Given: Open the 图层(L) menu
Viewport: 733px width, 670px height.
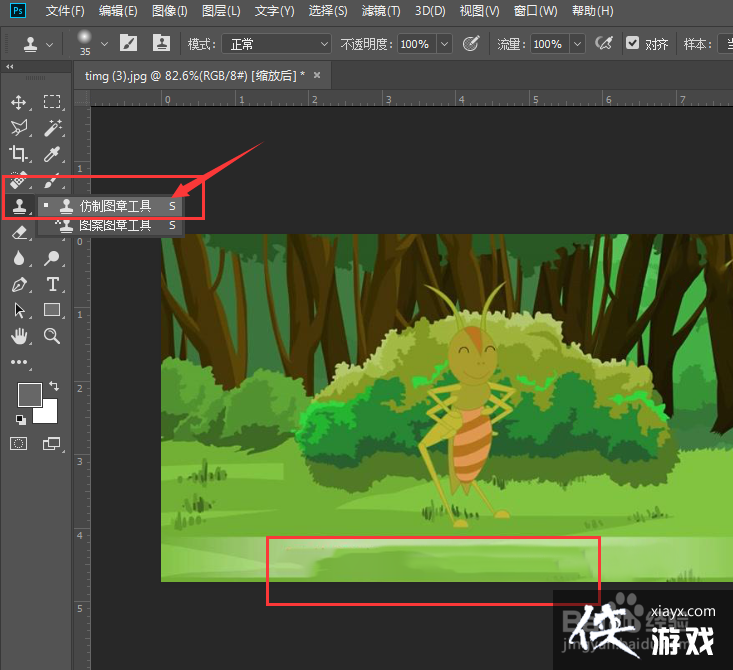Looking at the screenshot, I should click(221, 11).
